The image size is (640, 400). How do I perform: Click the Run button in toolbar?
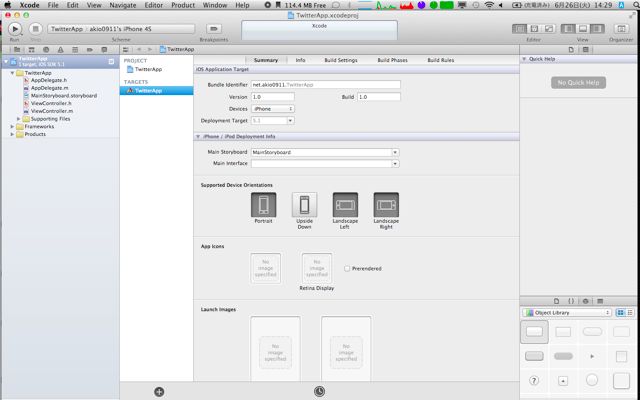click(x=15, y=29)
